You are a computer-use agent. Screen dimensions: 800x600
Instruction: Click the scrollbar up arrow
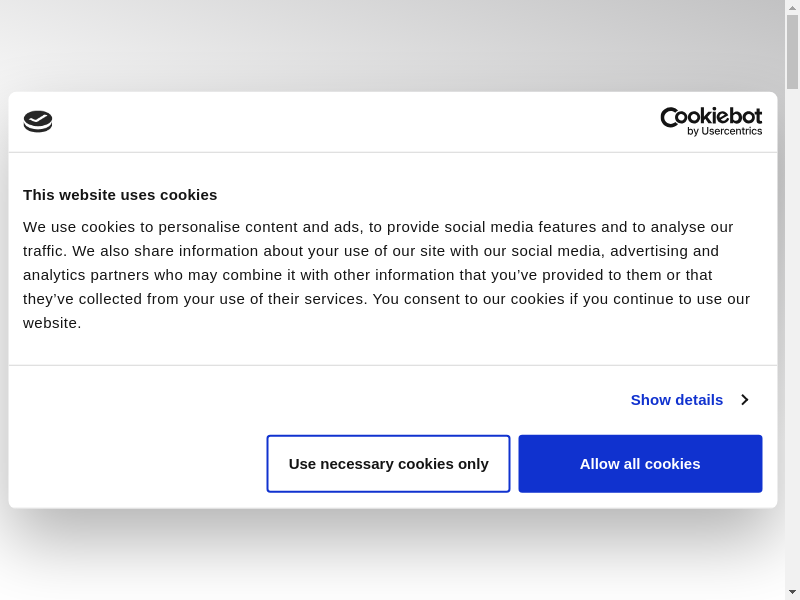(792, 7)
